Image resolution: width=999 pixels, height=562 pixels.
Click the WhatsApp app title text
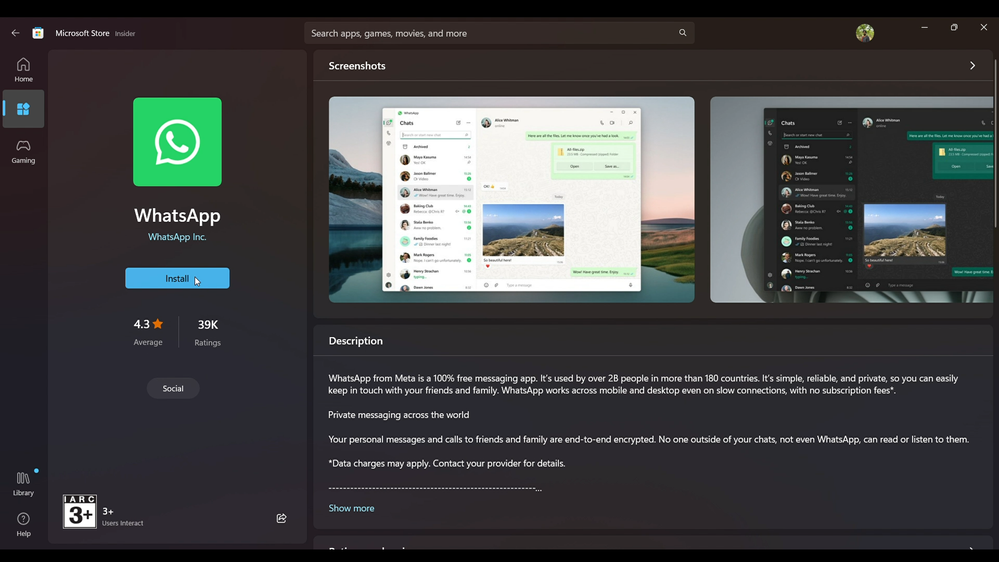[177, 215]
